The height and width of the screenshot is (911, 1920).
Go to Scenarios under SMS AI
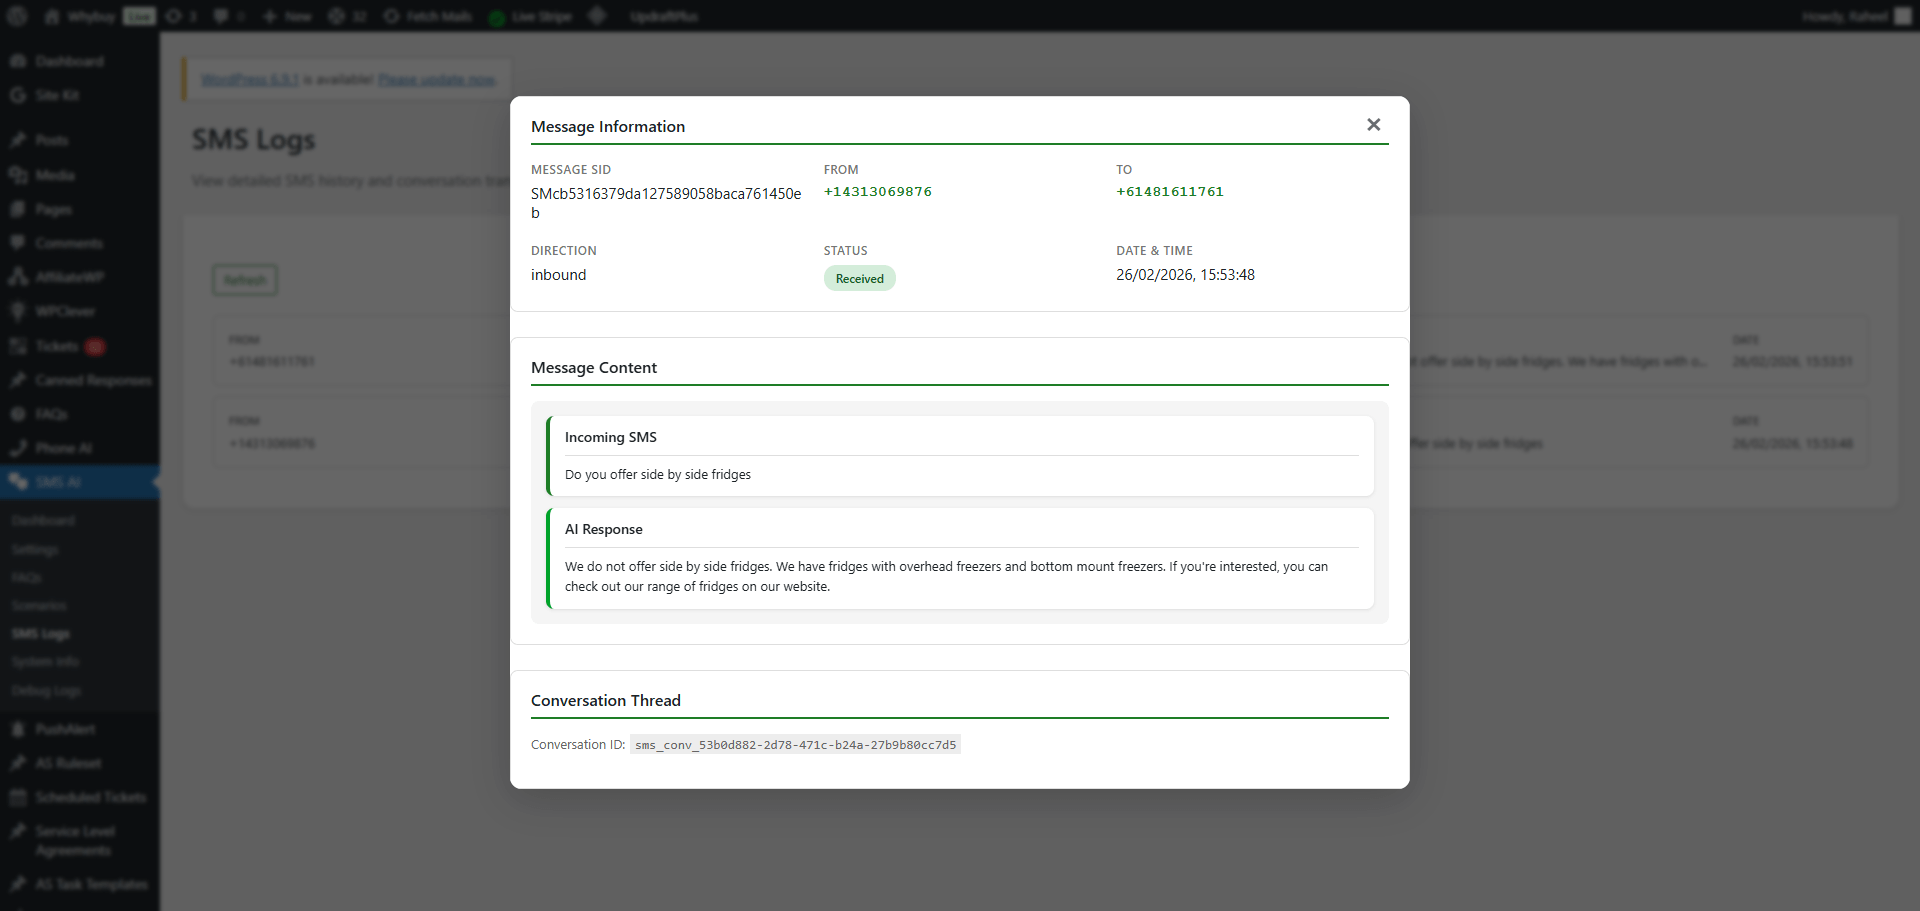[39, 606]
